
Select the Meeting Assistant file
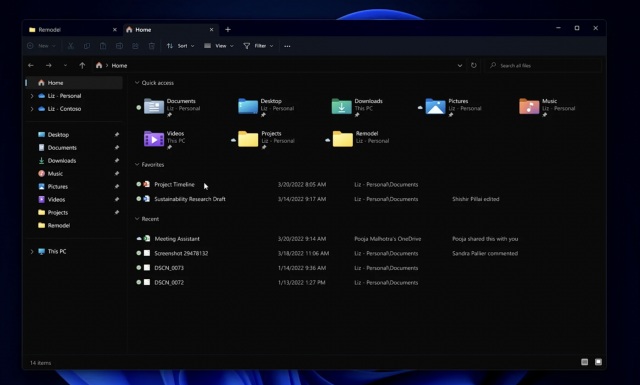177,239
